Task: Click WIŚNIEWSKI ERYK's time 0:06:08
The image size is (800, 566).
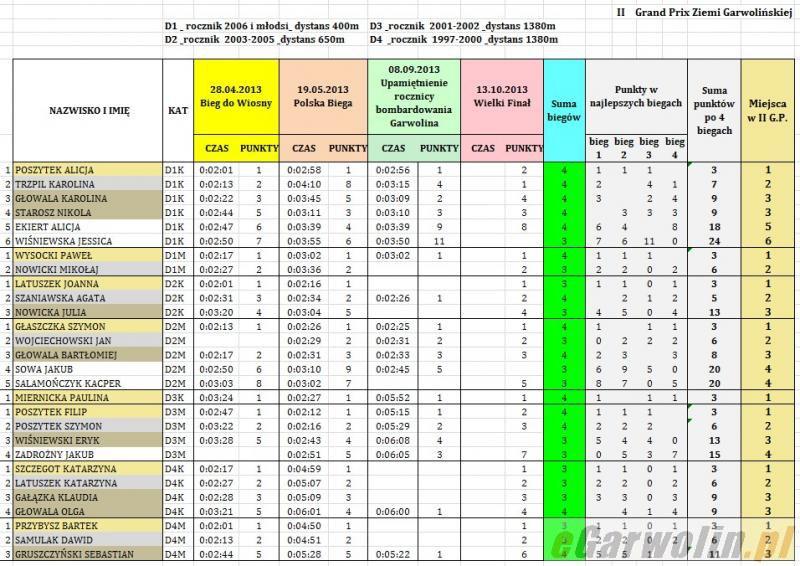Action: [x=393, y=440]
